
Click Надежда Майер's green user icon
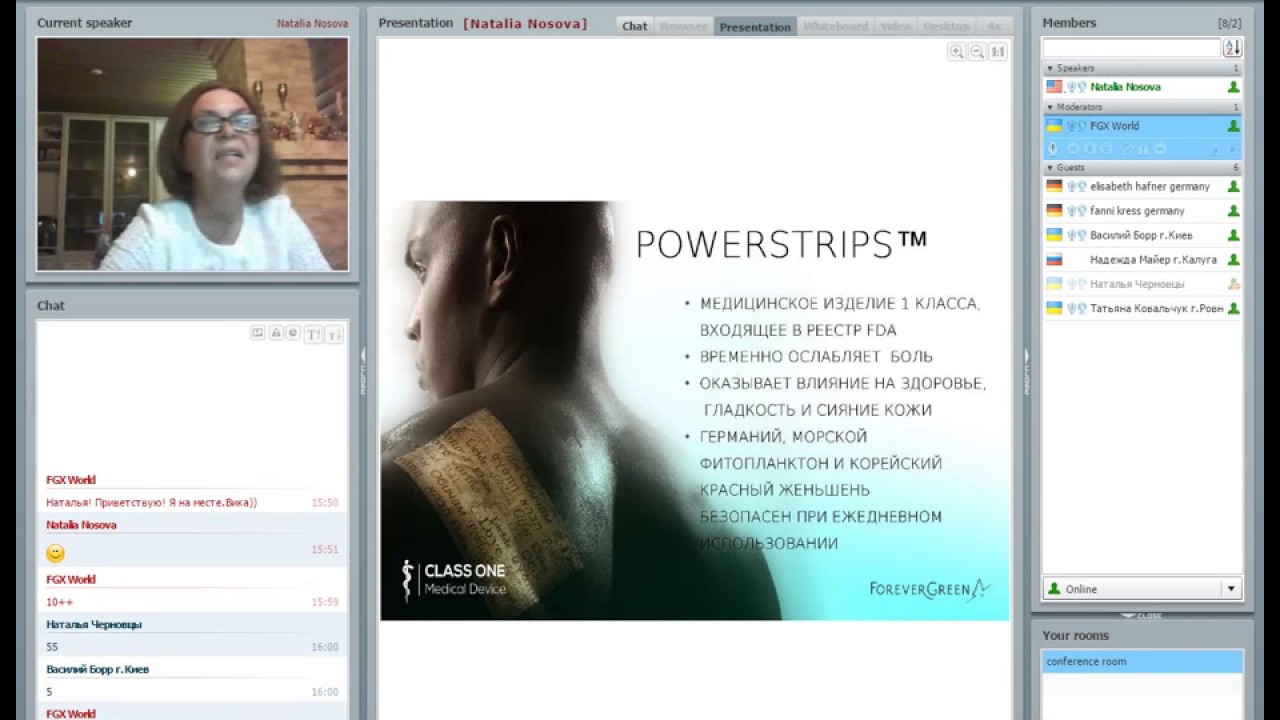coord(1233,260)
